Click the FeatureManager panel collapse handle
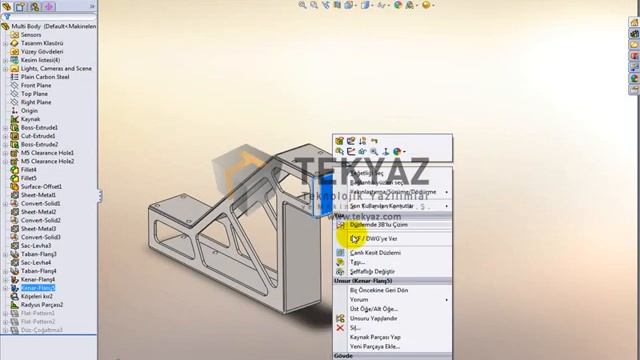The height and width of the screenshot is (360, 640). tap(99, 196)
